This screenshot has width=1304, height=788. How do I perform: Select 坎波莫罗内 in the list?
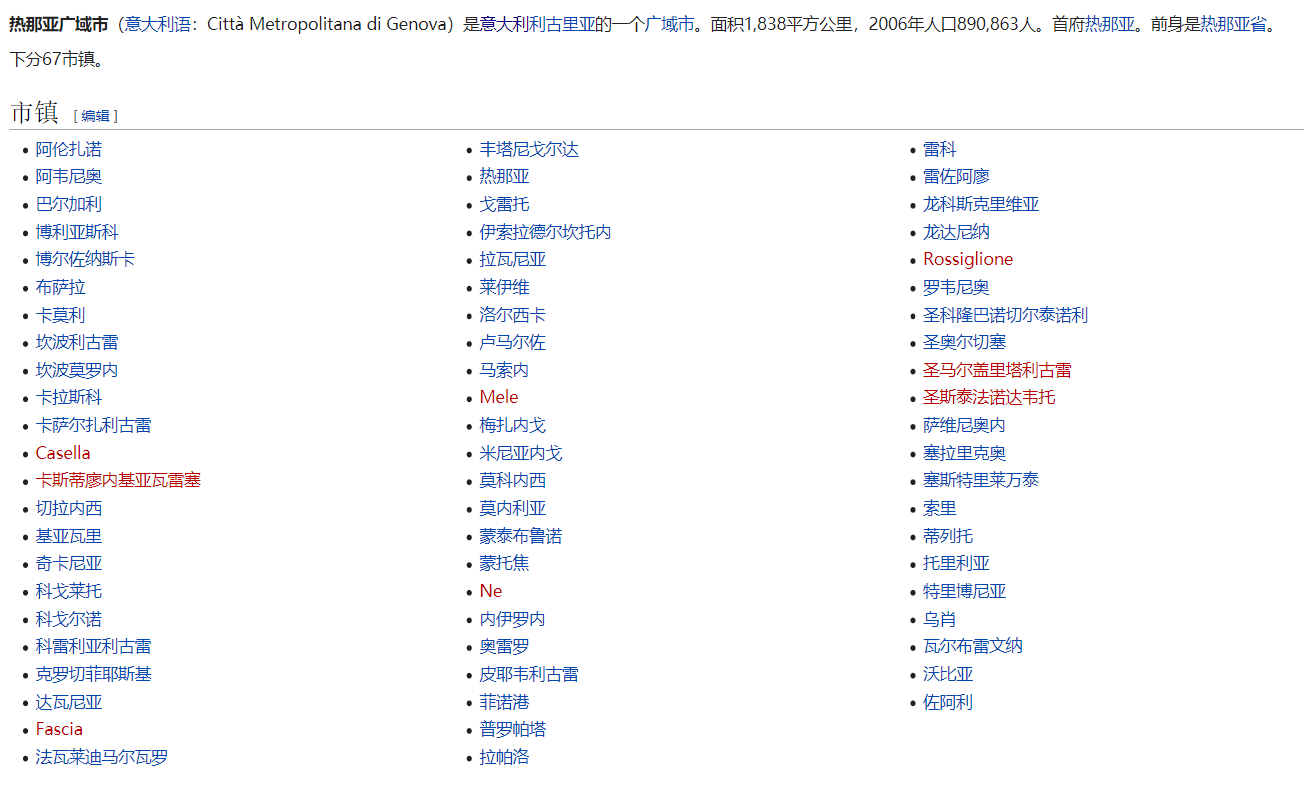click(77, 370)
